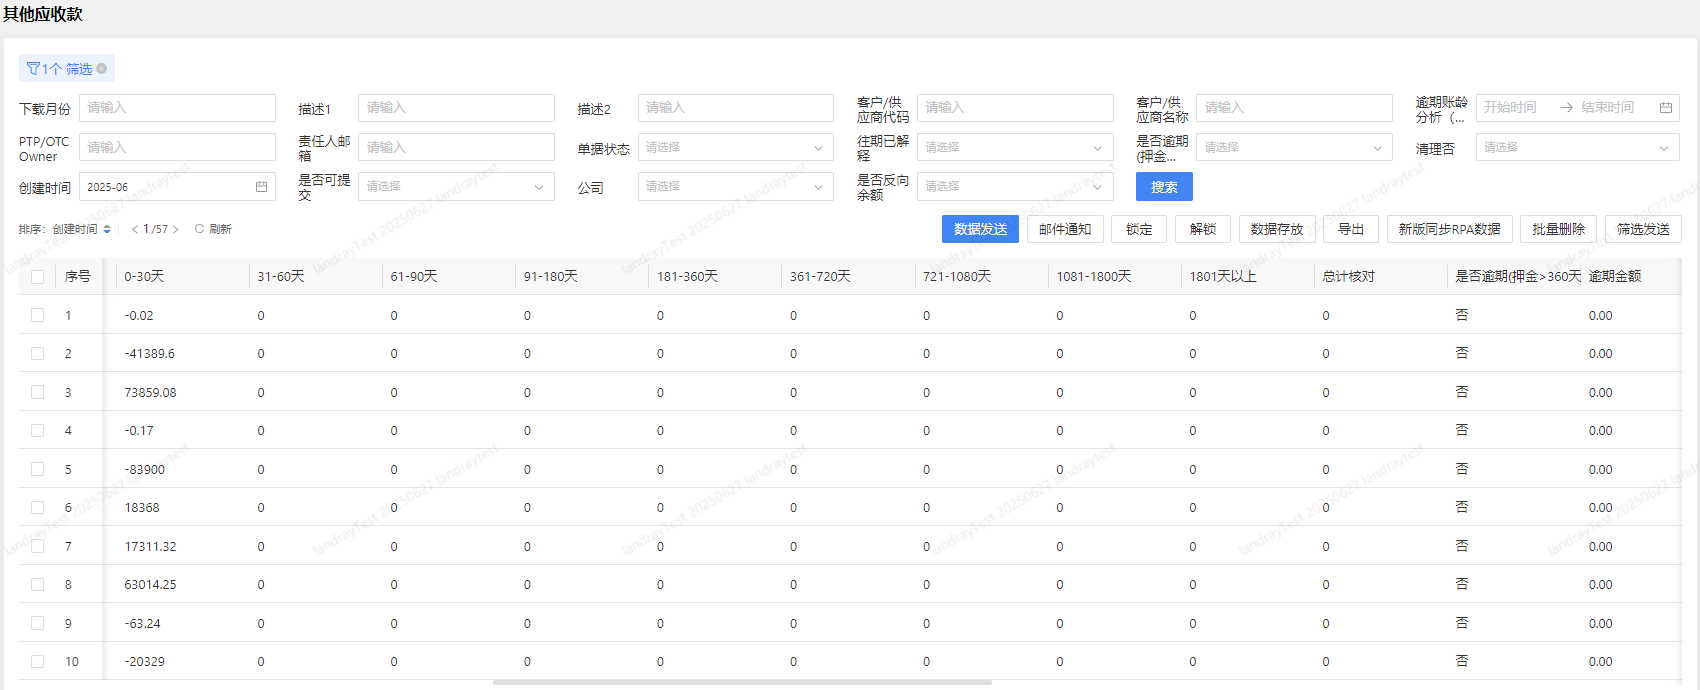Open the 清理否 select box
Viewport: 1700px width, 690px height.
(1576, 148)
